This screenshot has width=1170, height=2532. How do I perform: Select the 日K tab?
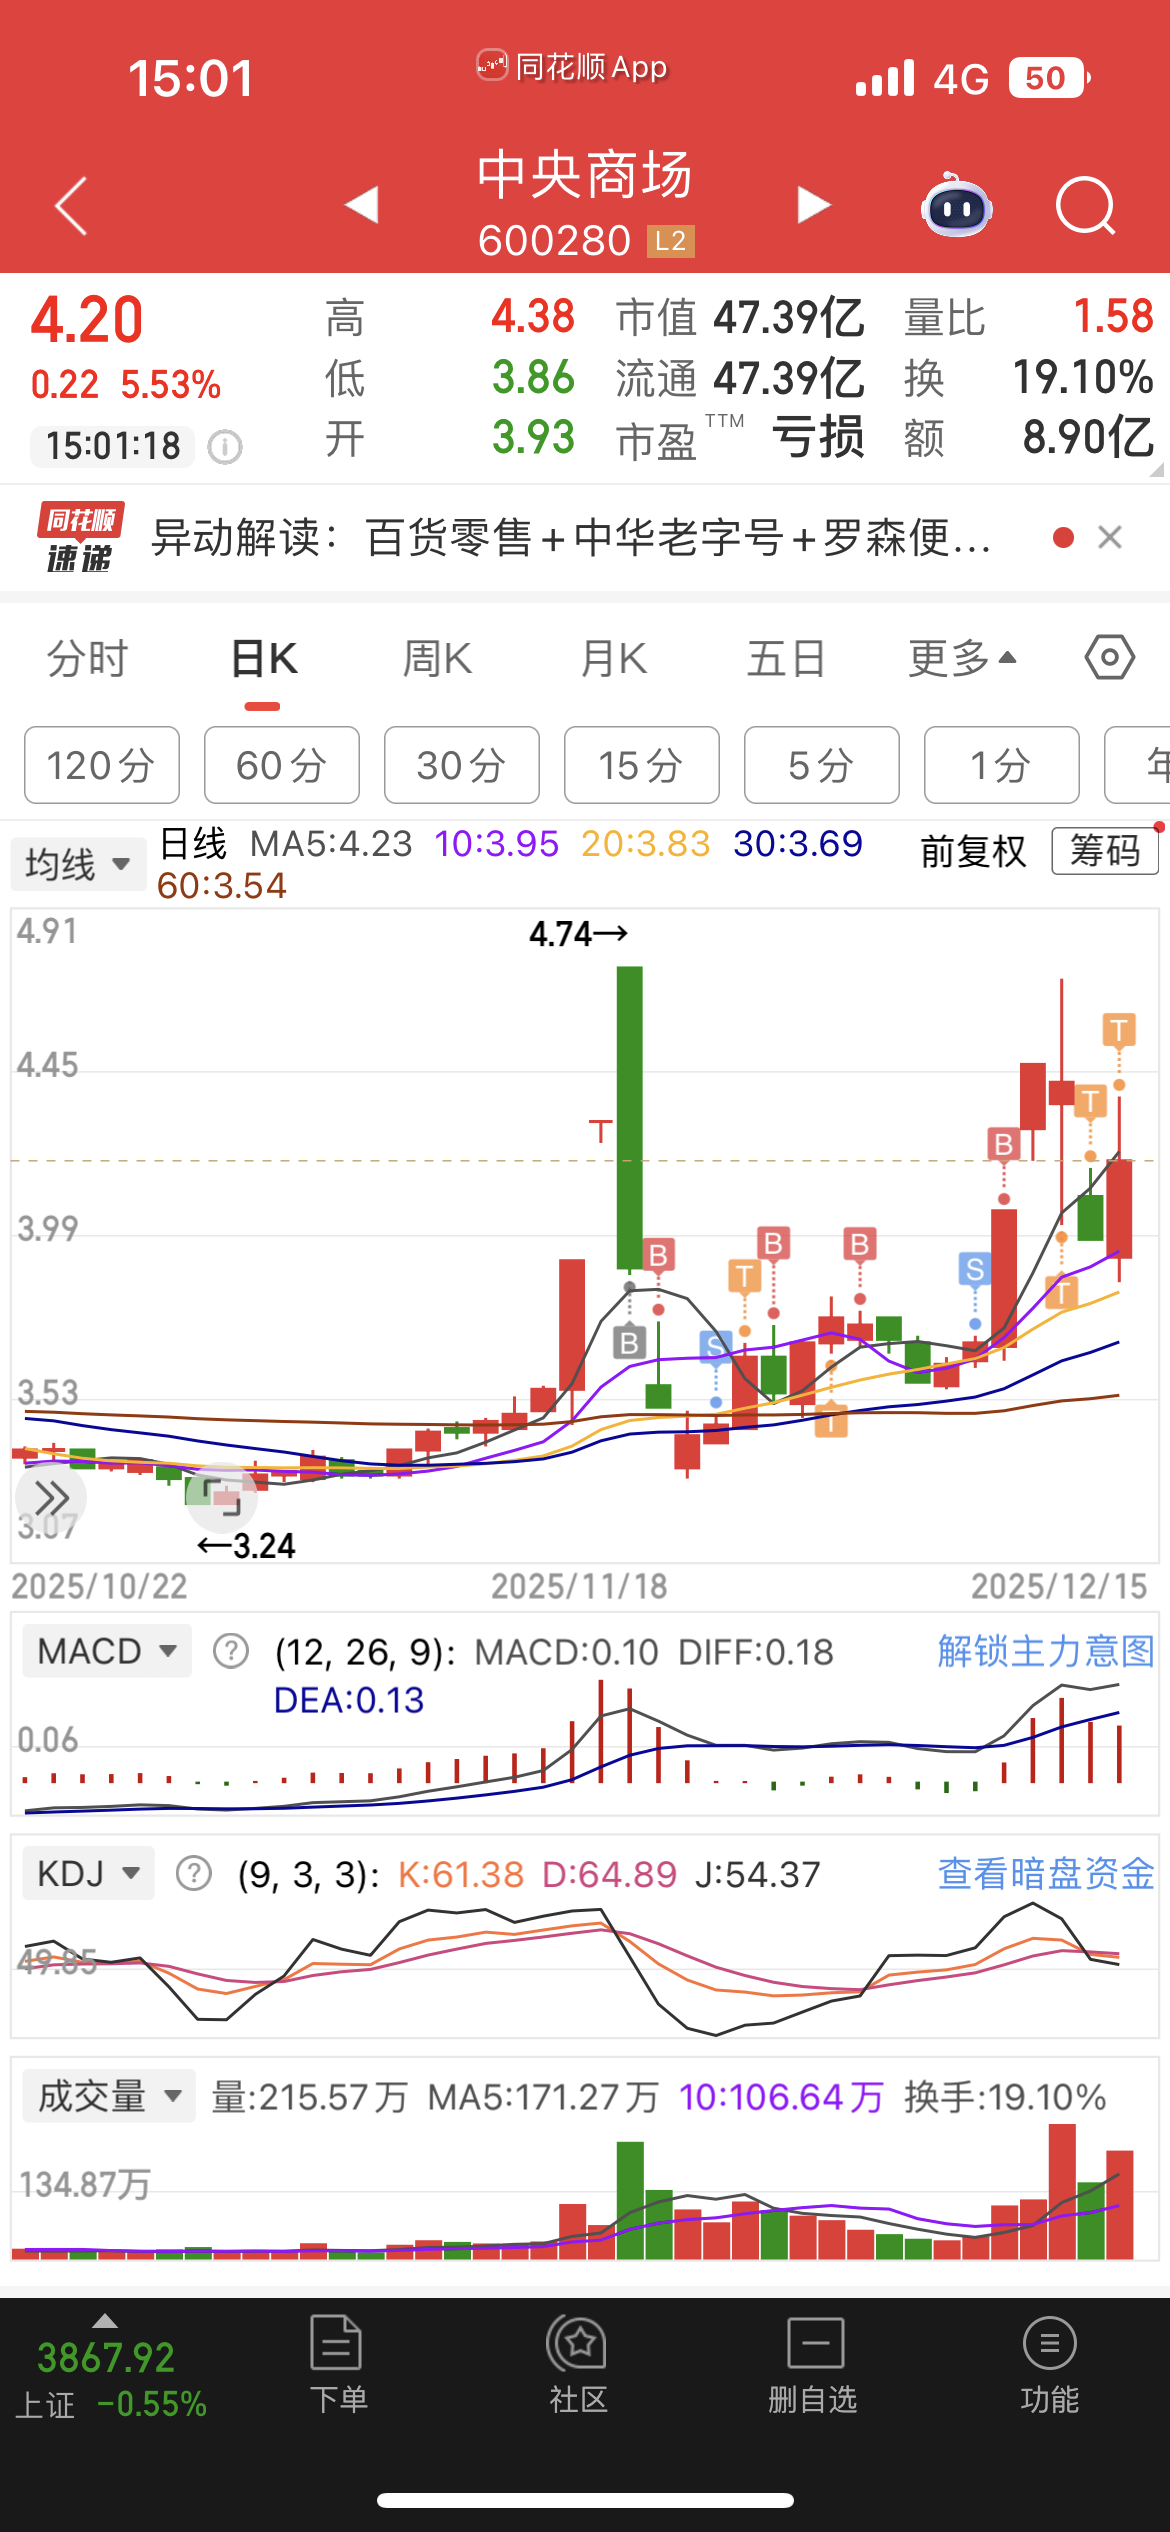tap(263, 659)
